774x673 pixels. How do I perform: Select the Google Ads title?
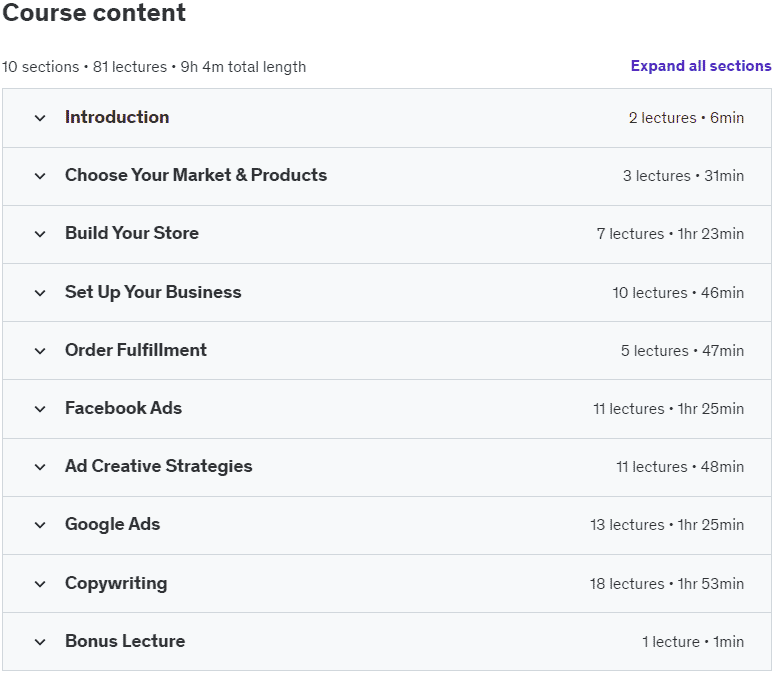click(x=113, y=524)
